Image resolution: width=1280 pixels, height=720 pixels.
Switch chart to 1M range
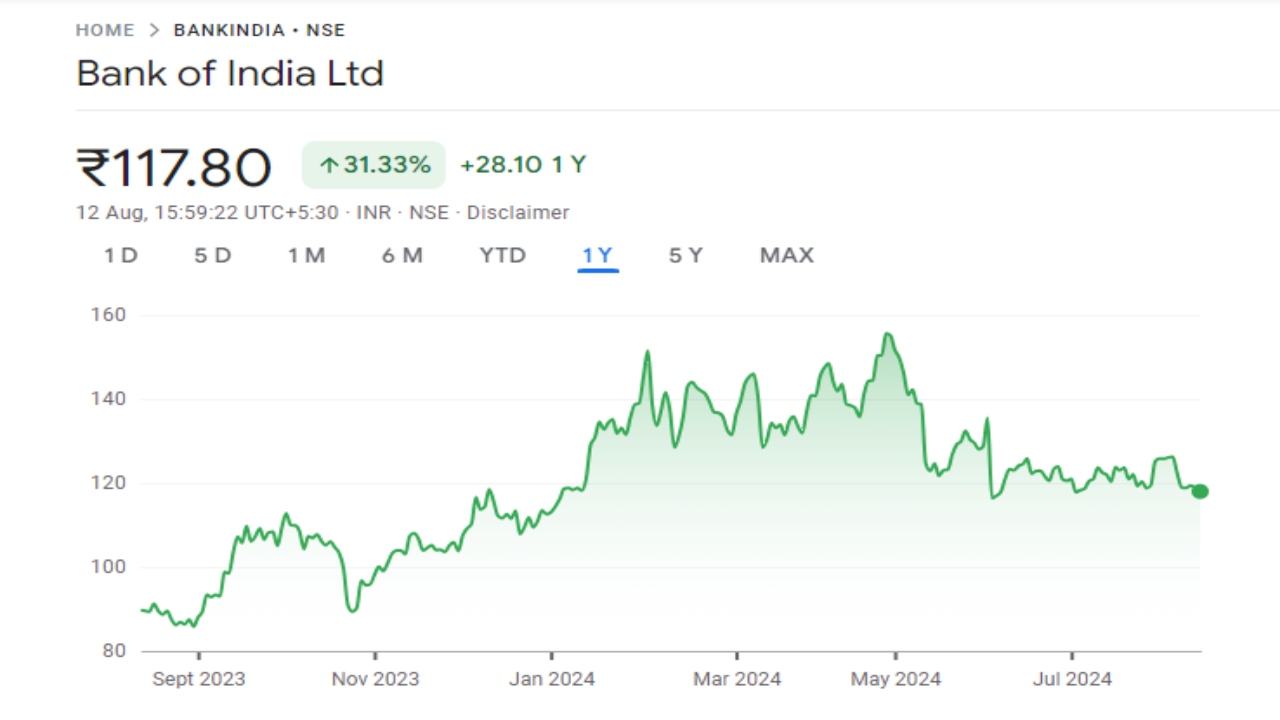pos(306,256)
